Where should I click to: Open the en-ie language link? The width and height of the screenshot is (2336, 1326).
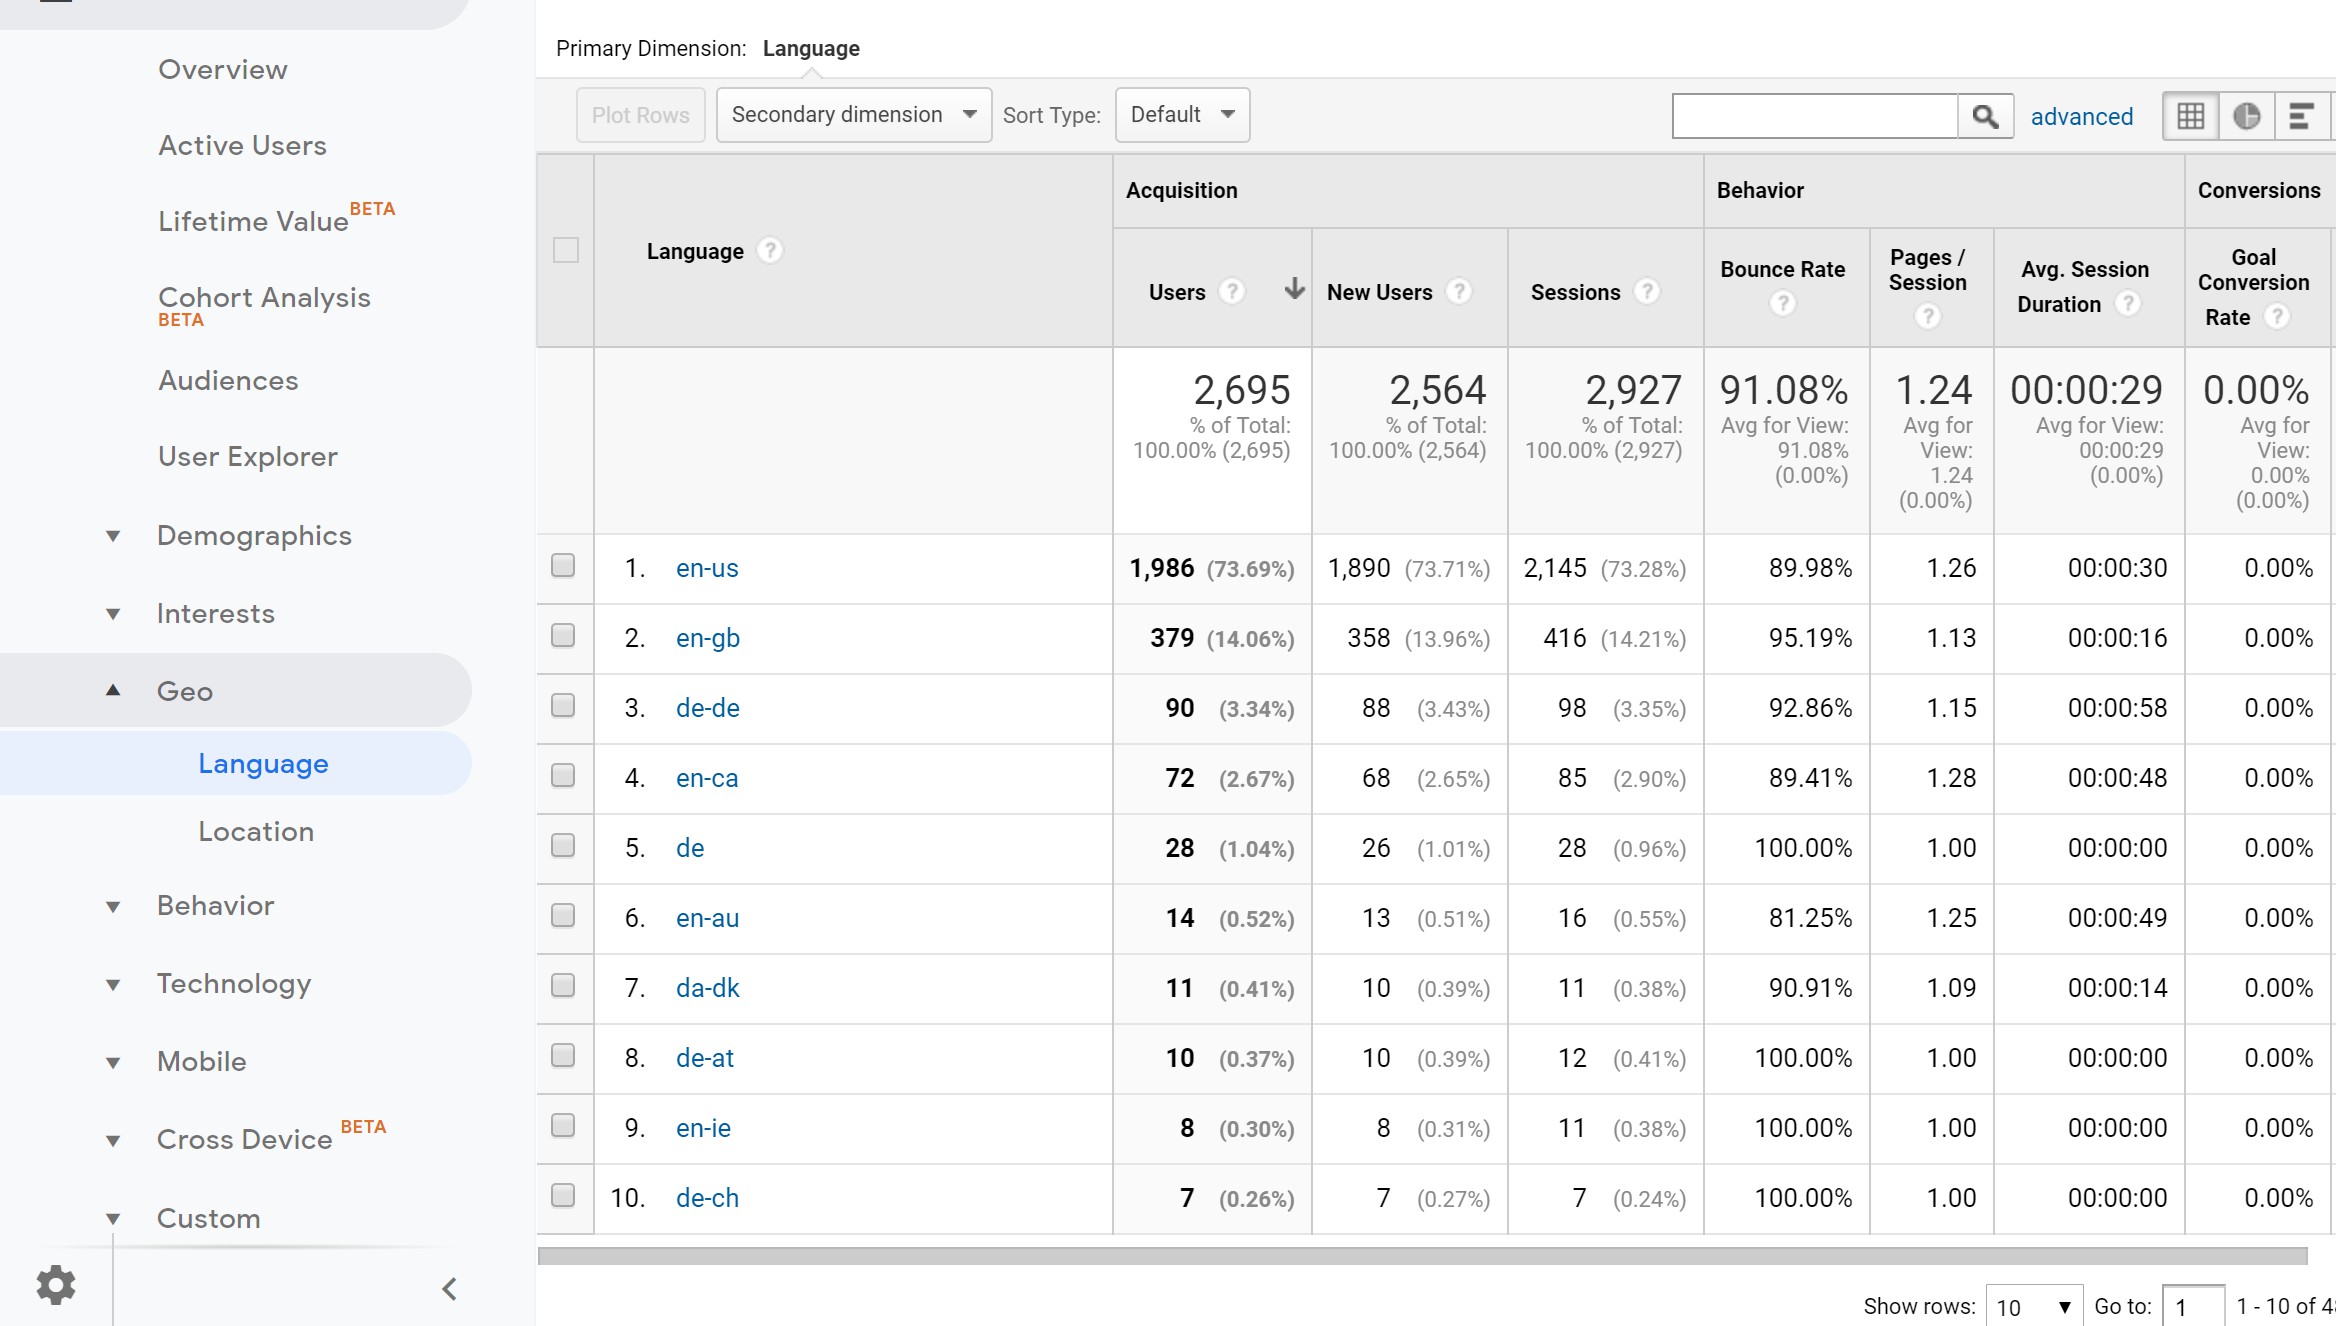tap(703, 1128)
